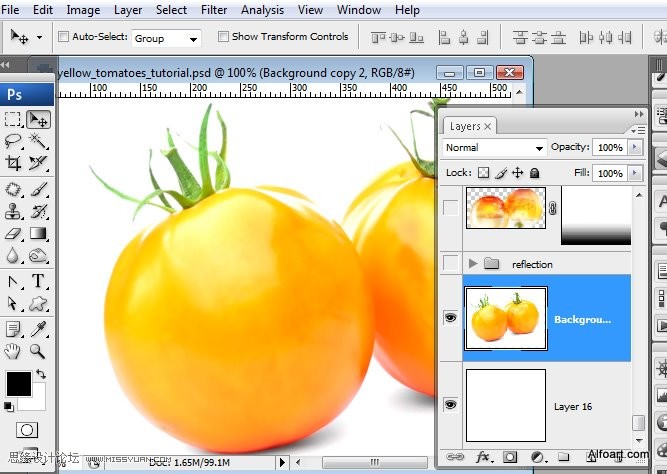Screen dimensions: 667x474
Task: Select the Gradient tool
Action: [38, 233]
